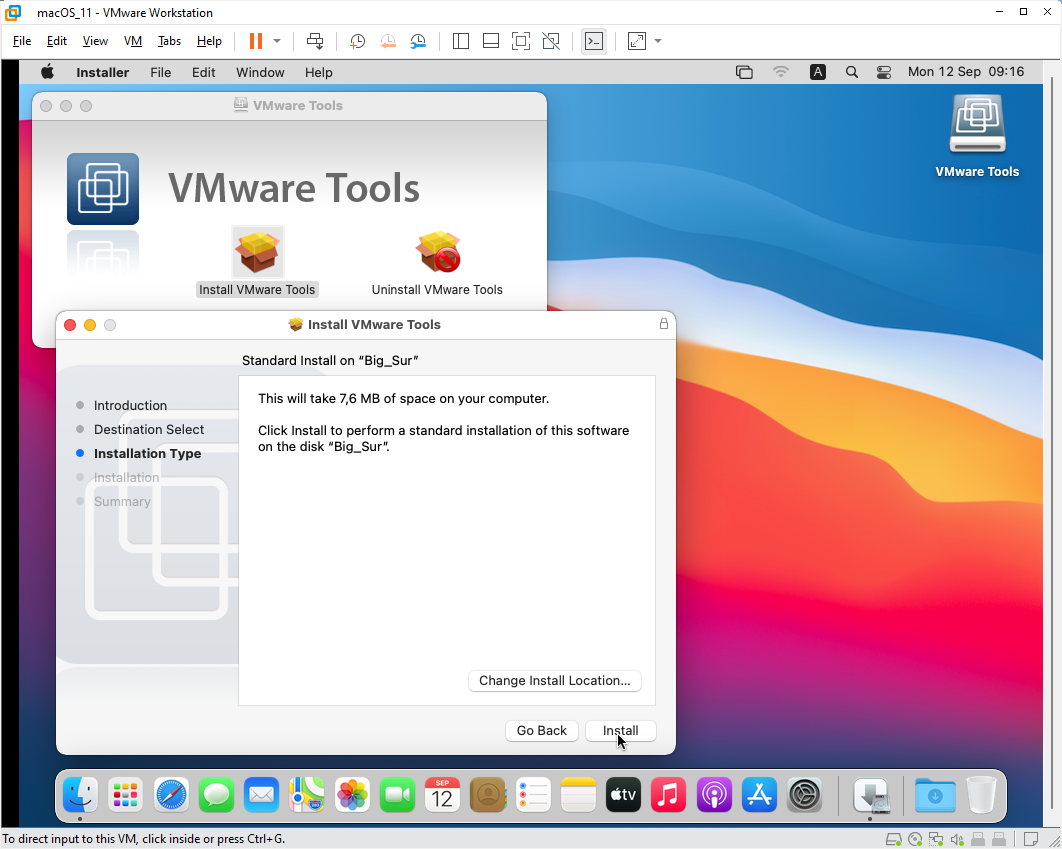This screenshot has width=1062, height=849.
Task: Click Change Install Location button
Action: pyautogui.click(x=555, y=680)
